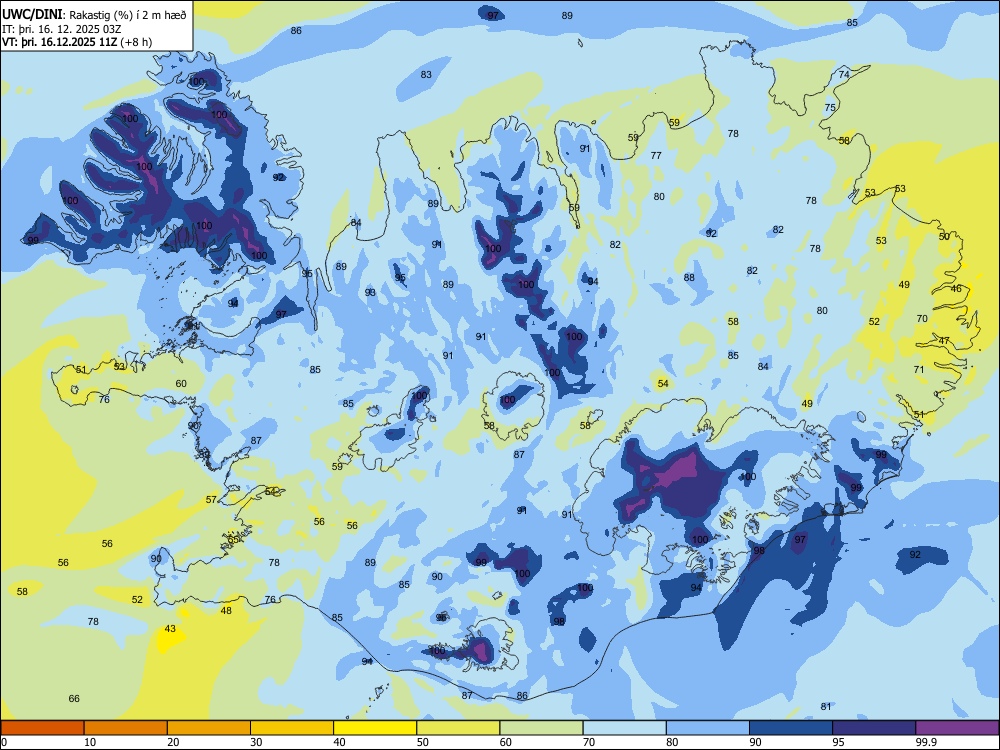This screenshot has height=750, width=1000.
Task: Click the humidity value '88' on the map
Action: coord(689,277)
